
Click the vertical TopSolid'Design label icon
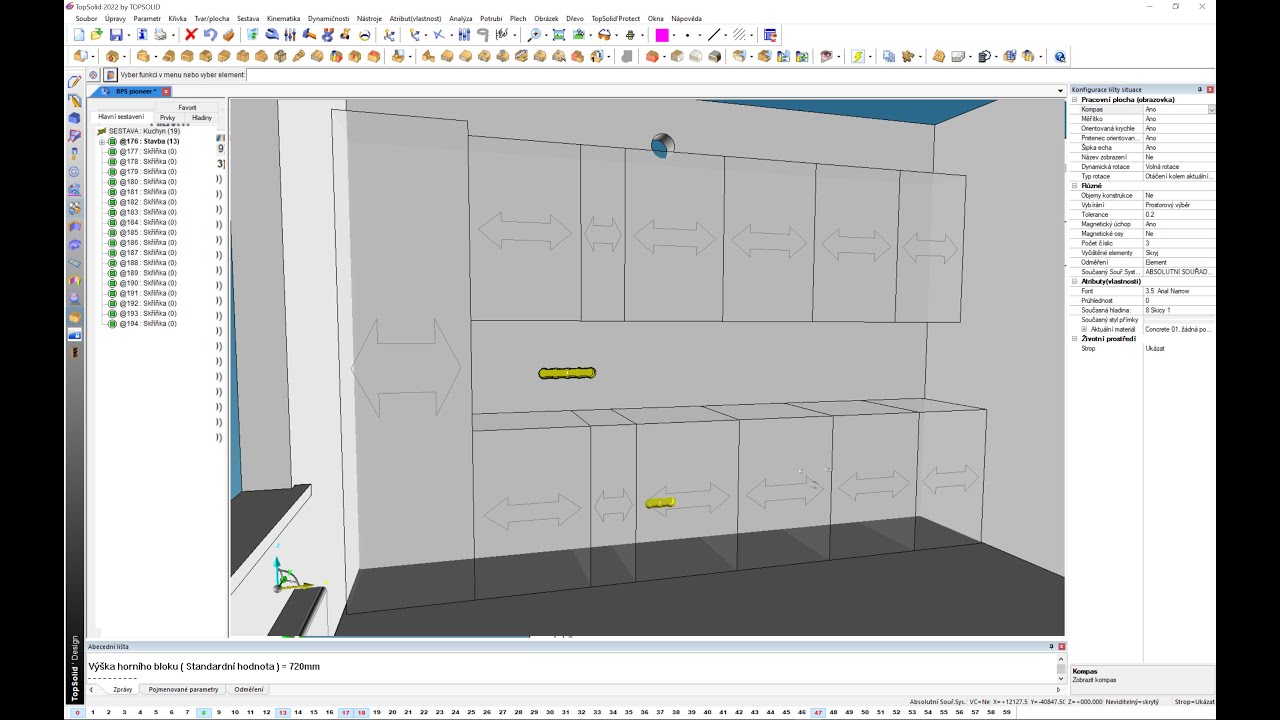click(74, 669)
